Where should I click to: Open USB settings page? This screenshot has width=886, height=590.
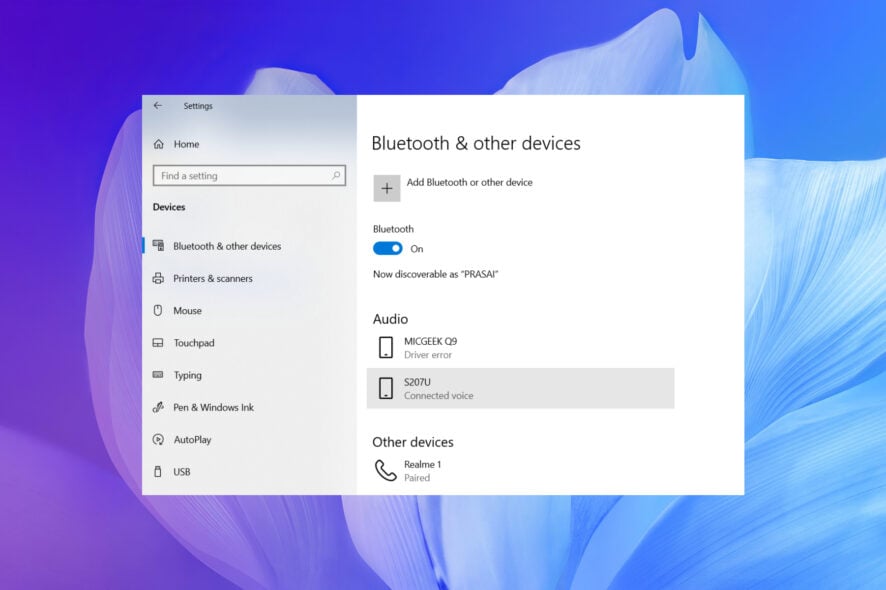[x=182, y=472]
